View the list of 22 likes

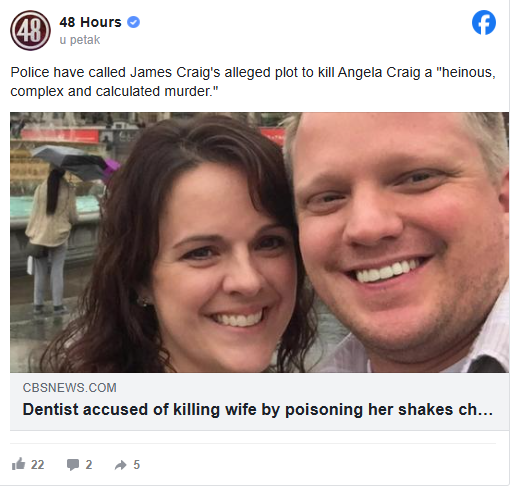pyautogui.click(x=37, y=465)
